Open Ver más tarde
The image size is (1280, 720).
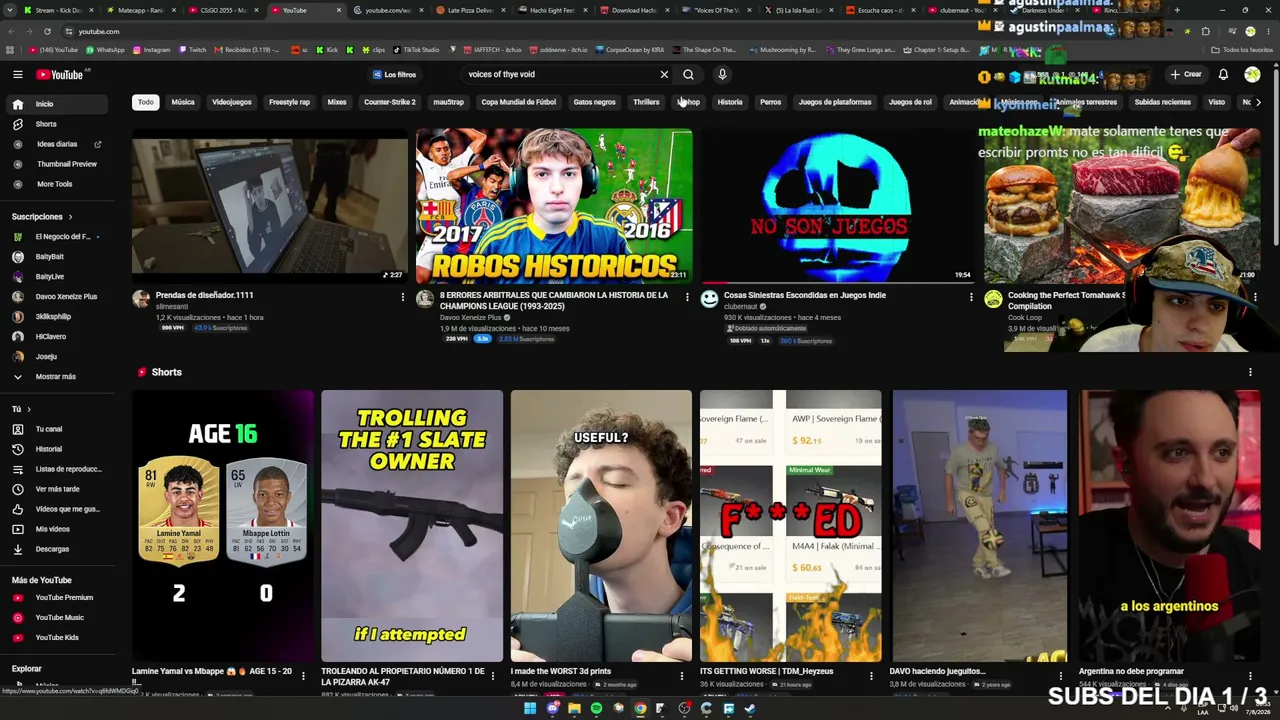[57, 489]
